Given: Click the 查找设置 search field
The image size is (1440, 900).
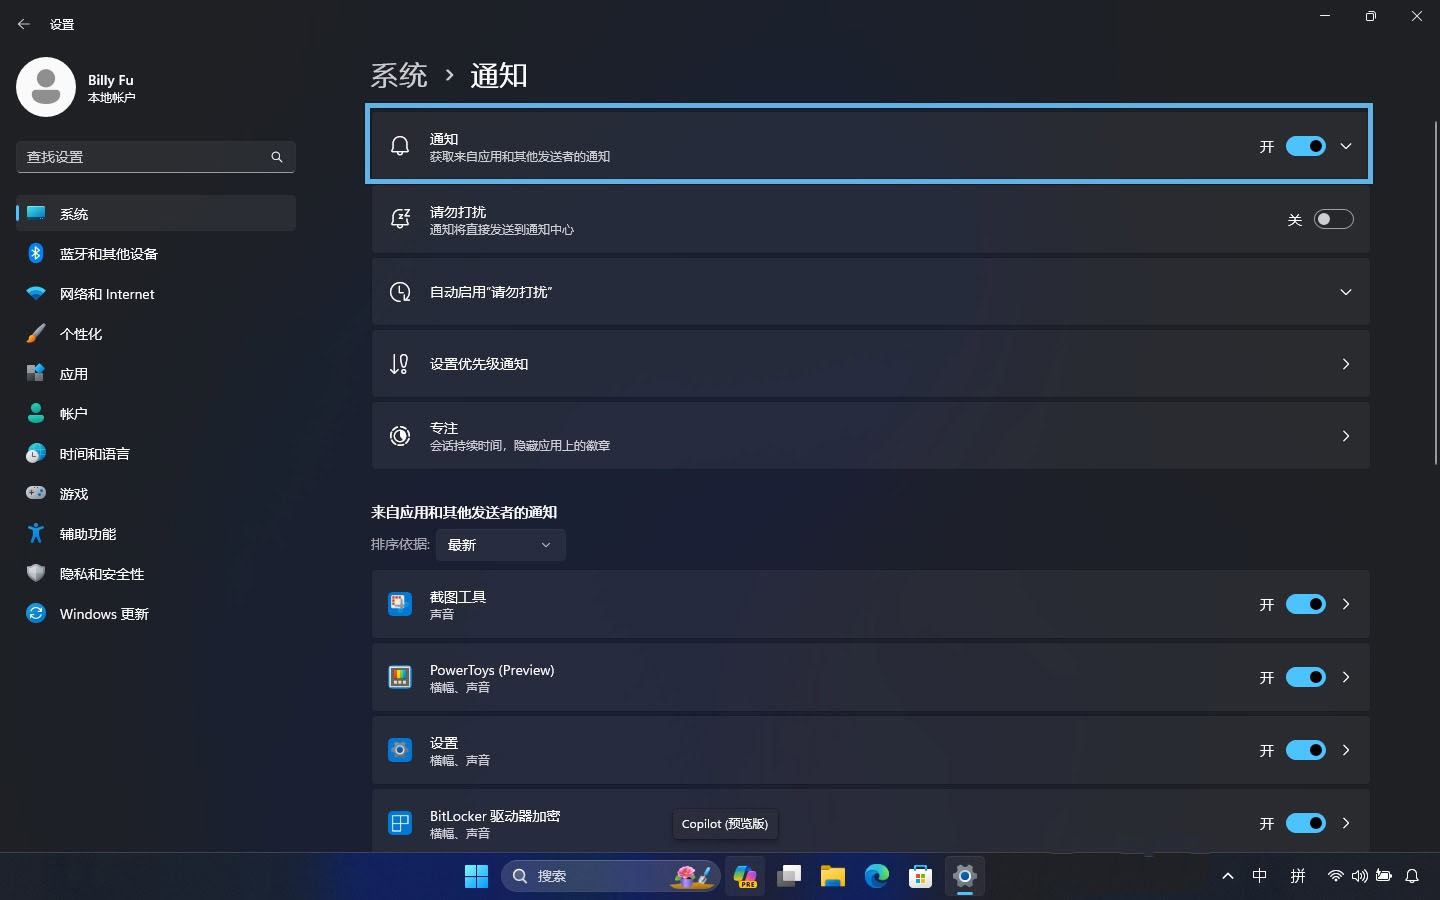Looking at the screenshot, I should pyautogui.click(x=156, y=157).
